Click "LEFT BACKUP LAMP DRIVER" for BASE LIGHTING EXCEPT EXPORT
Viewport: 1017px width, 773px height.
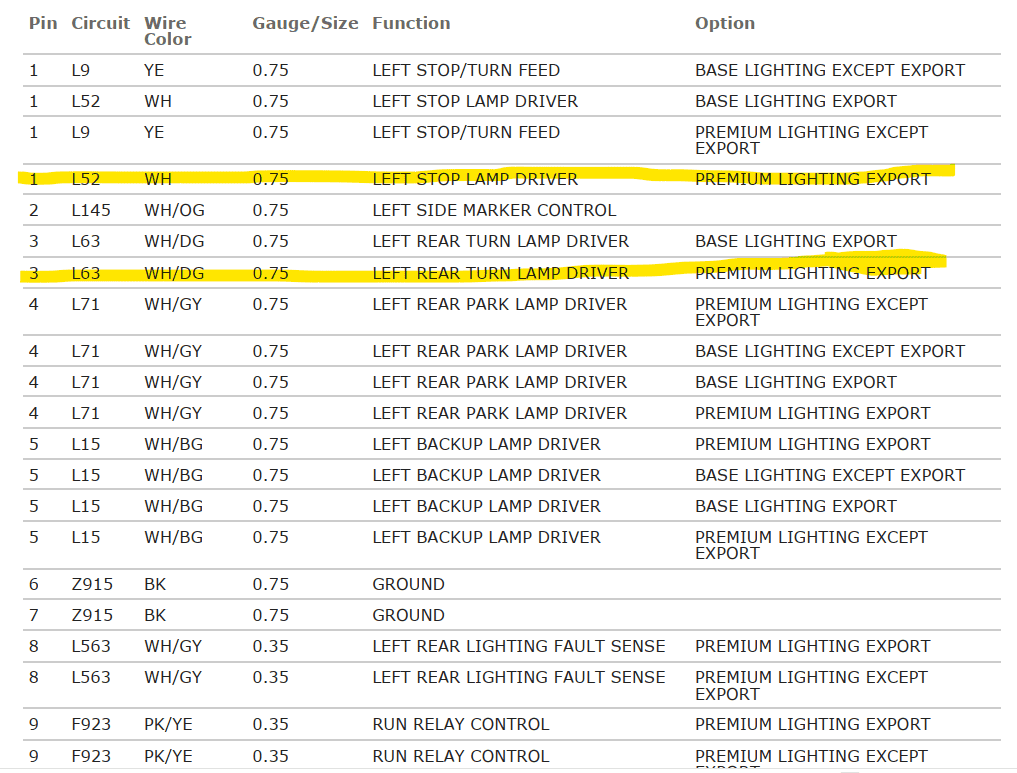coord(486,475)
